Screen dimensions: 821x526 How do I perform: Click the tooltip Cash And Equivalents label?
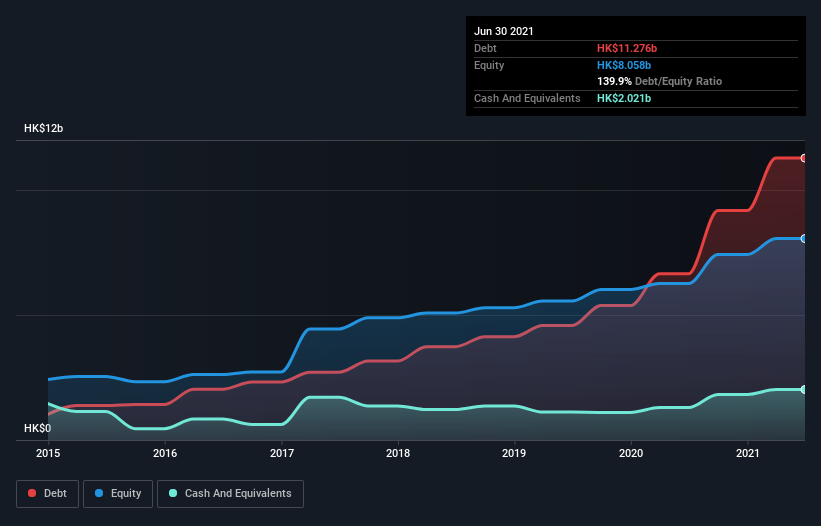point(527,98)
